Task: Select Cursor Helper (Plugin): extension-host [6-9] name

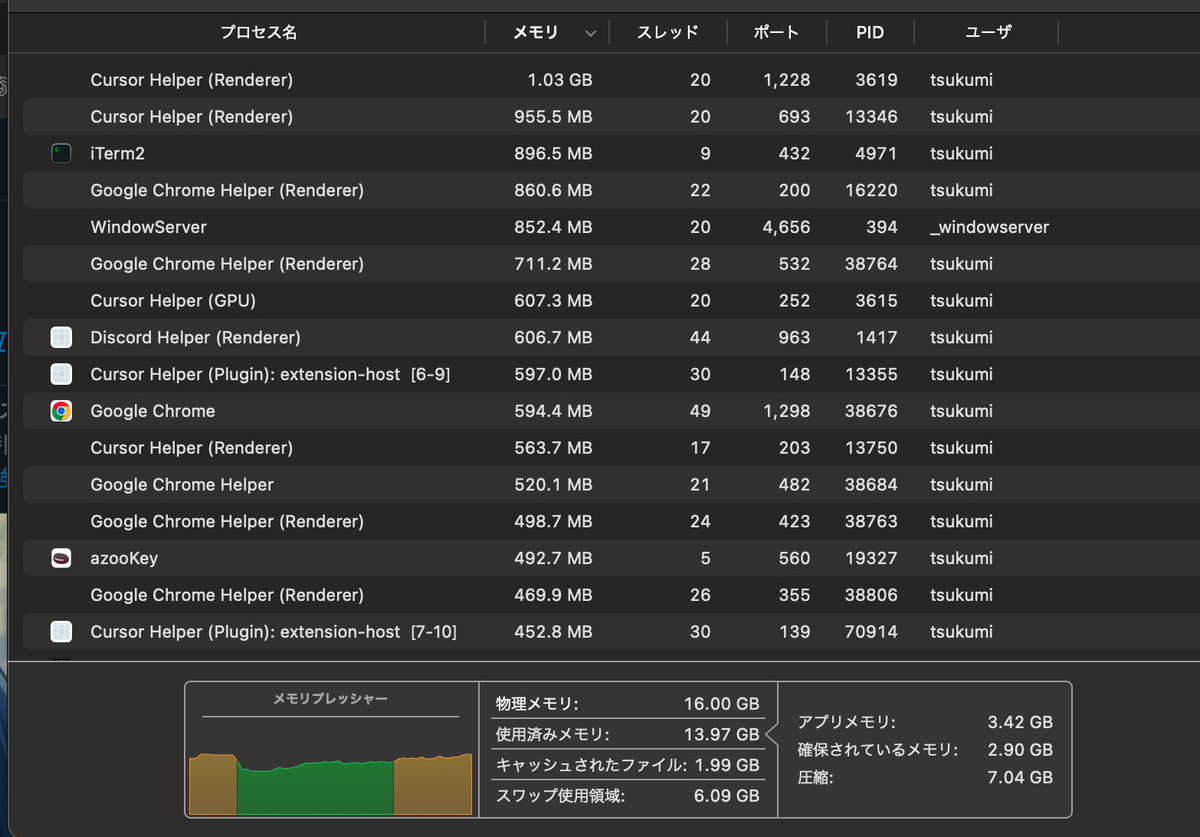Action: 270,374
